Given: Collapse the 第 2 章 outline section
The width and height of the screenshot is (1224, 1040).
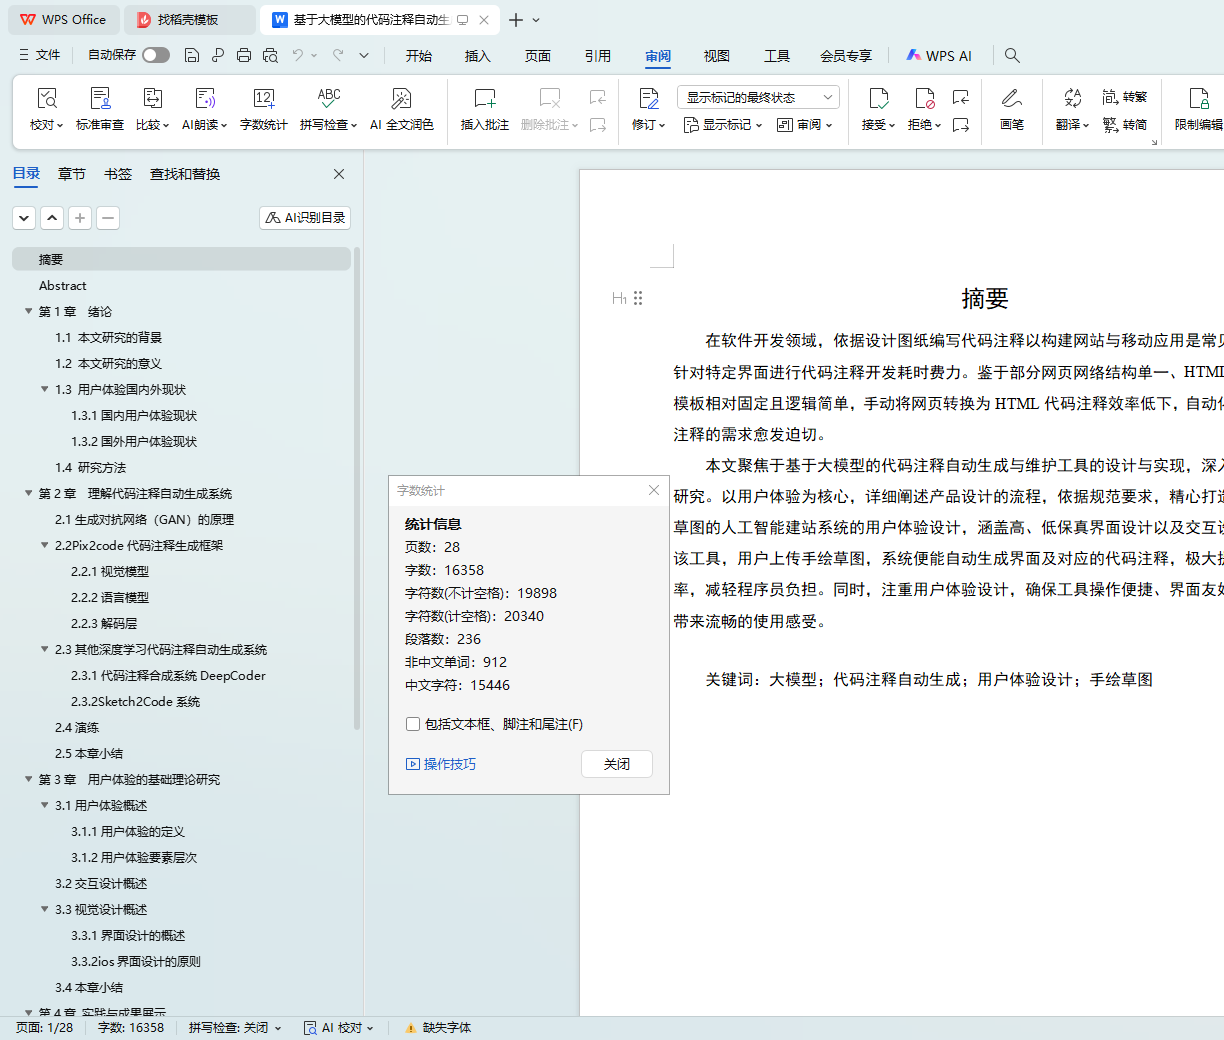Looking at the screenshot, I should click(29, 493).
